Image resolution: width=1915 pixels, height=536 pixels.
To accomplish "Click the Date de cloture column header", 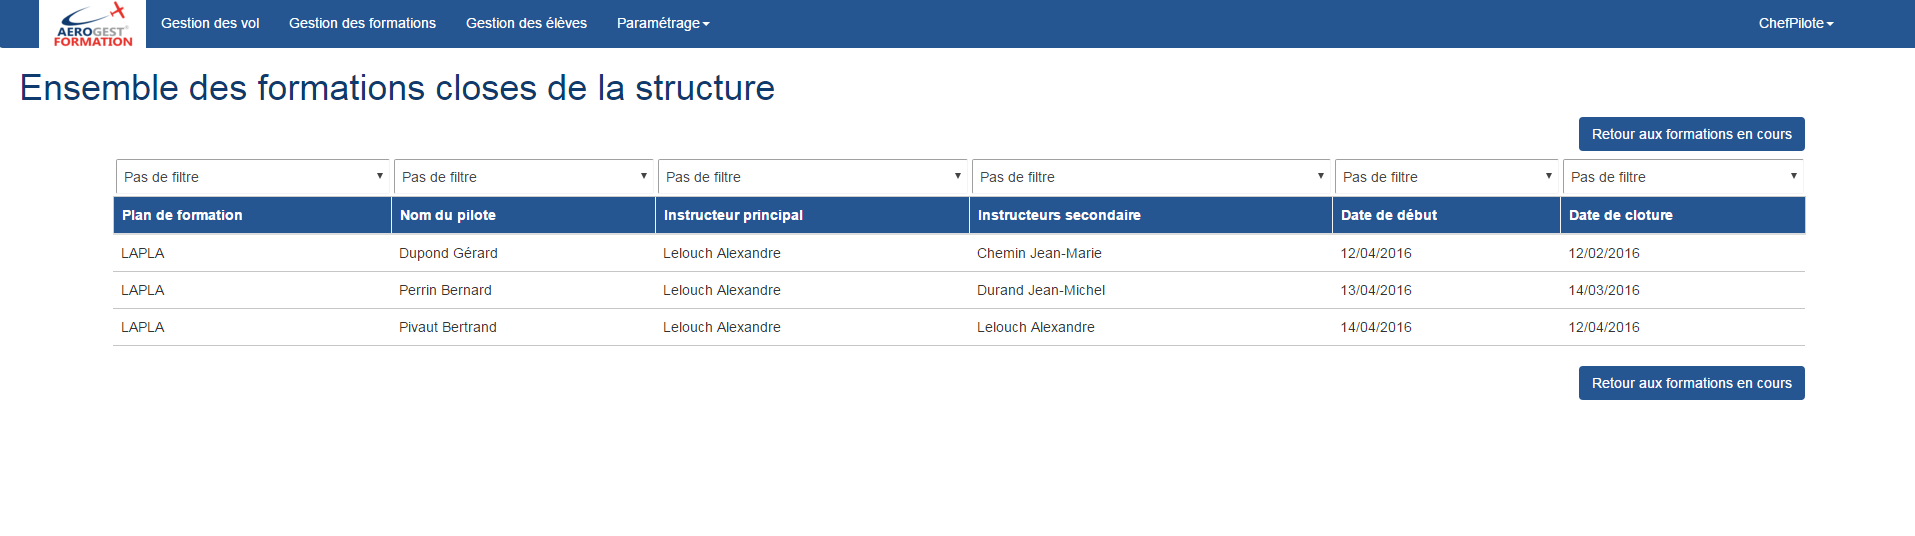I will click(x=1683, y=215).
